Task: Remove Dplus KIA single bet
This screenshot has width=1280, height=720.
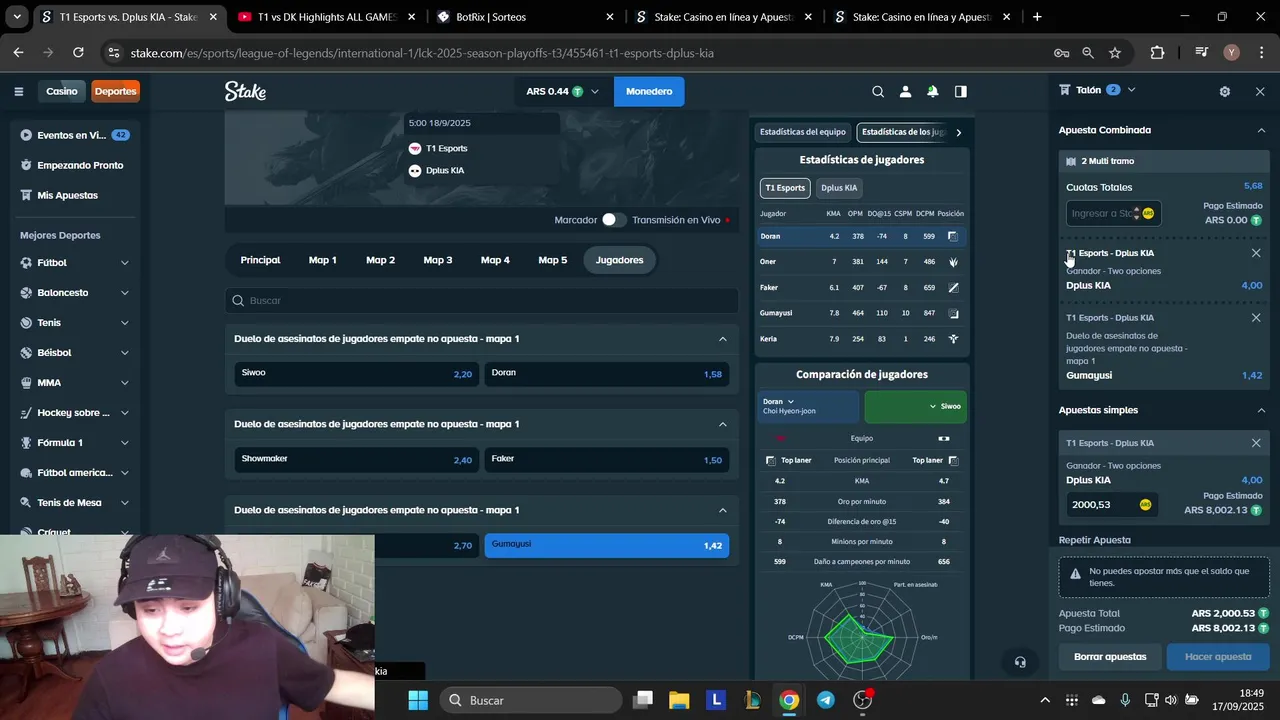Action: [x=1256, y=443]
